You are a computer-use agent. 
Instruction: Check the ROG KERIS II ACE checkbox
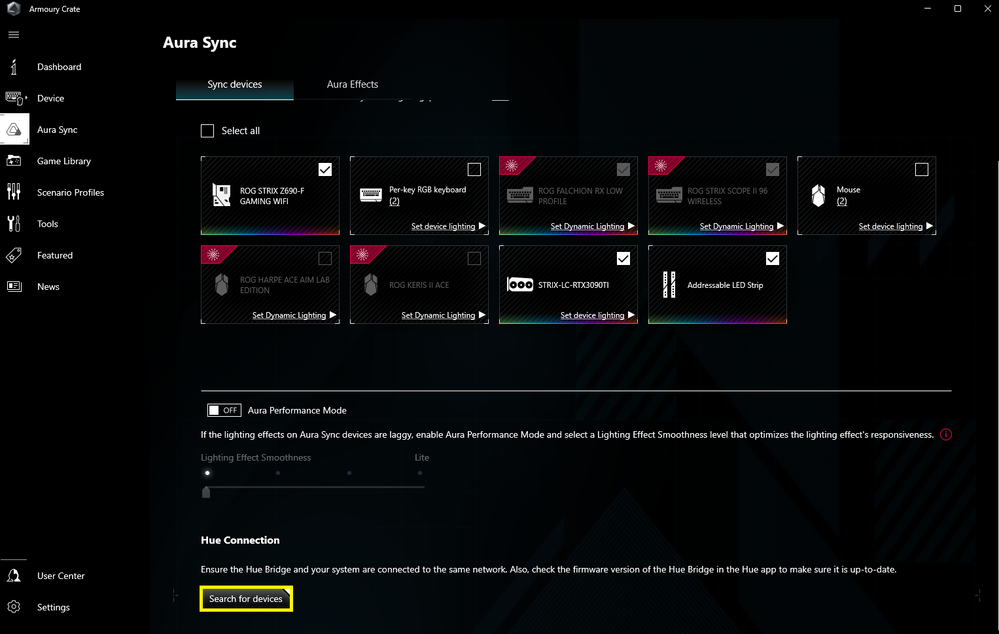(x=474, y=258)
